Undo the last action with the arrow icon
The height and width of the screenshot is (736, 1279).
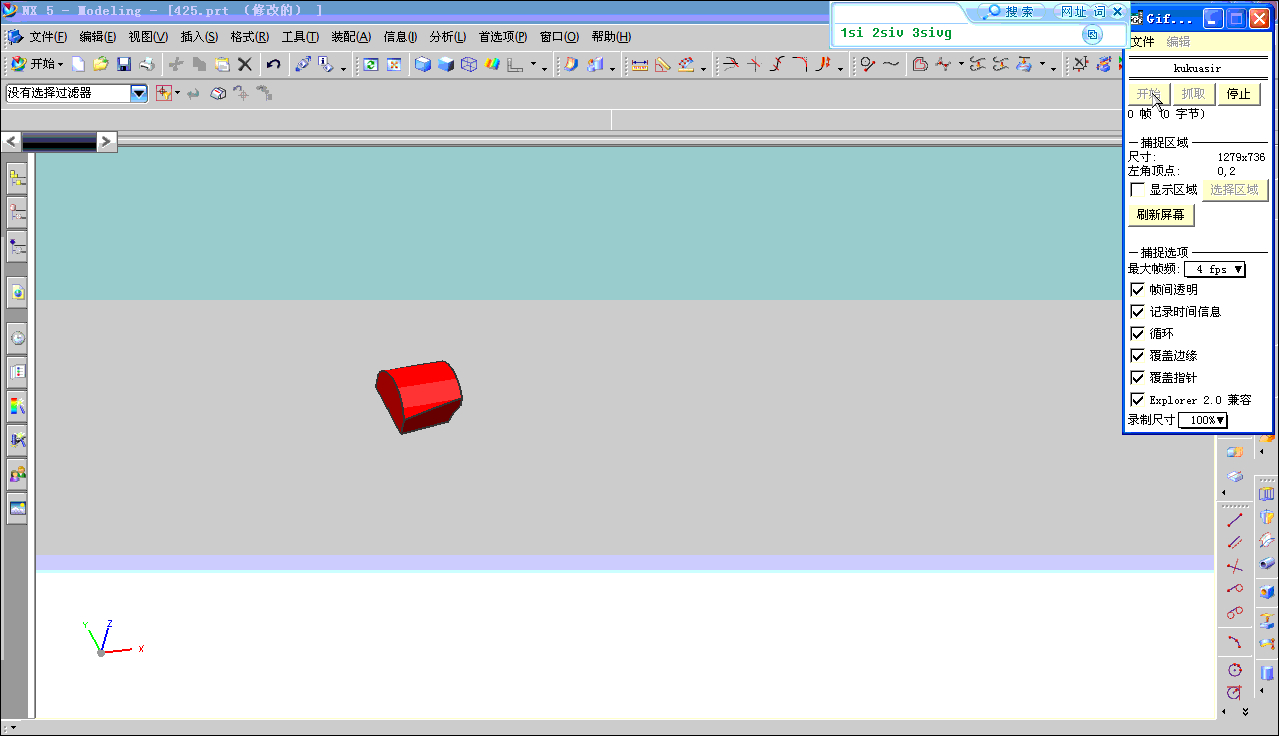(273, 64)
